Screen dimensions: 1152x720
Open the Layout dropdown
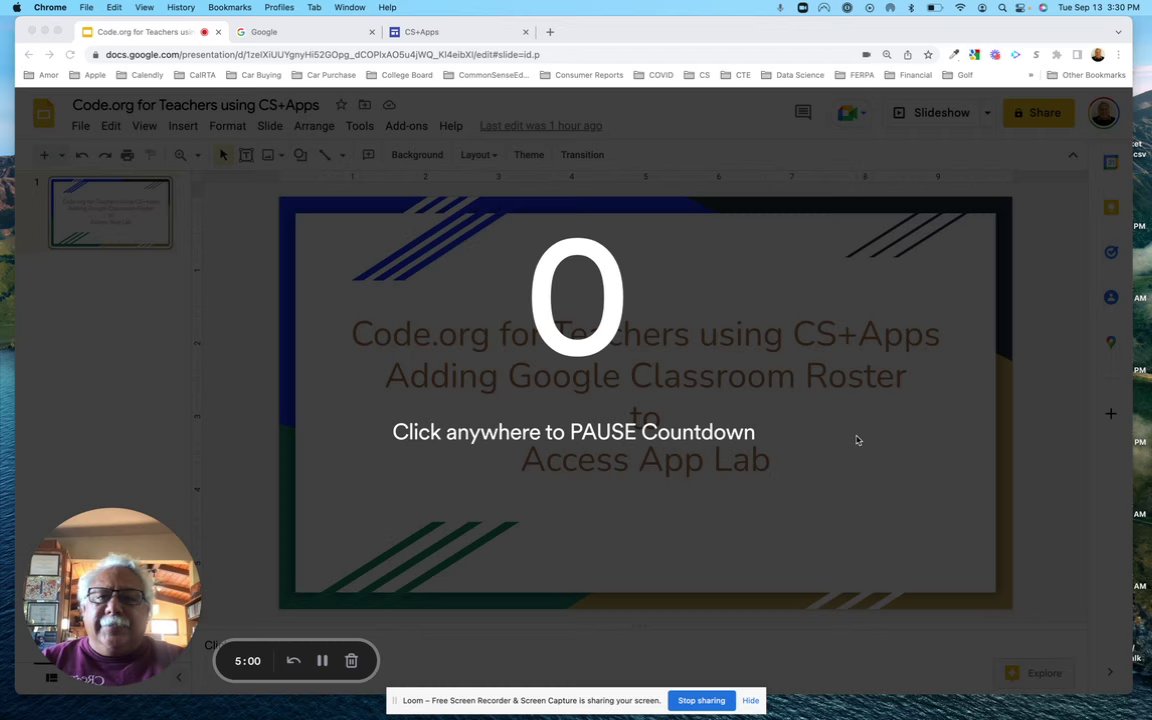479,155
